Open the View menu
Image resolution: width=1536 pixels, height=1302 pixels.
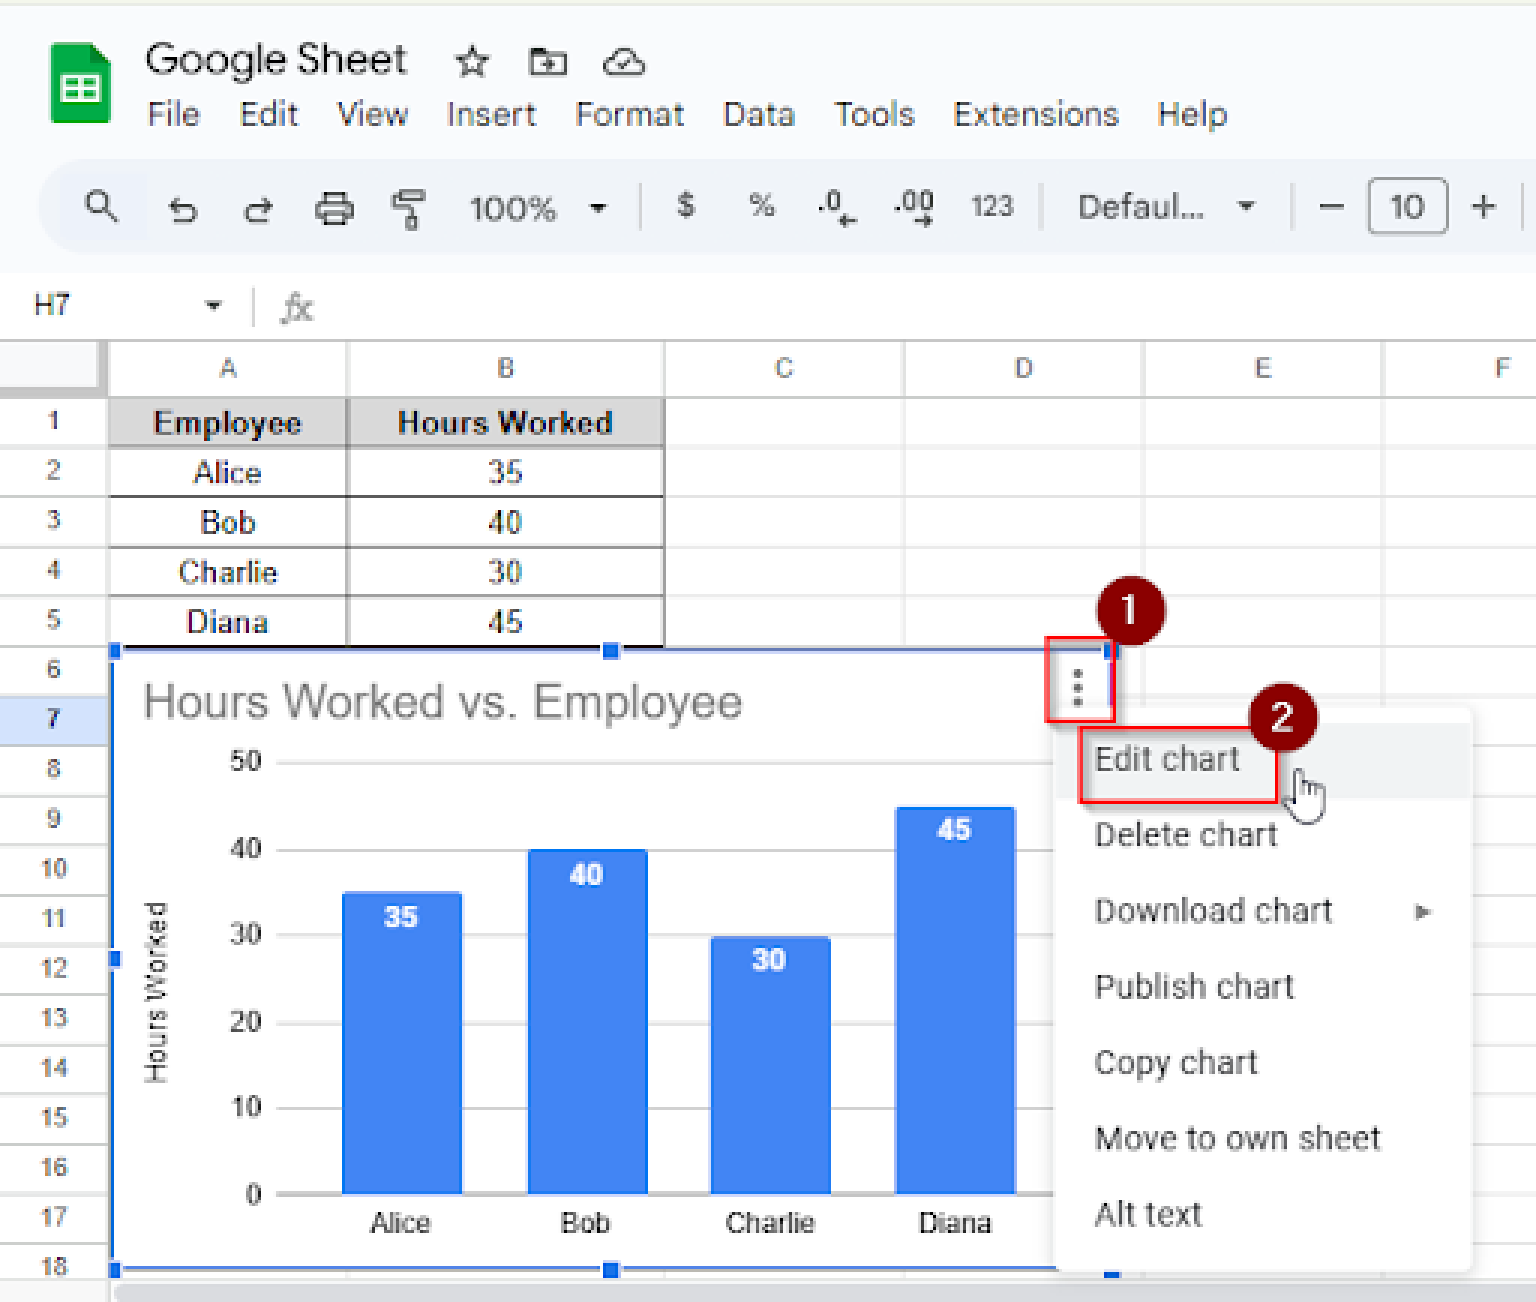click(372, 115)
